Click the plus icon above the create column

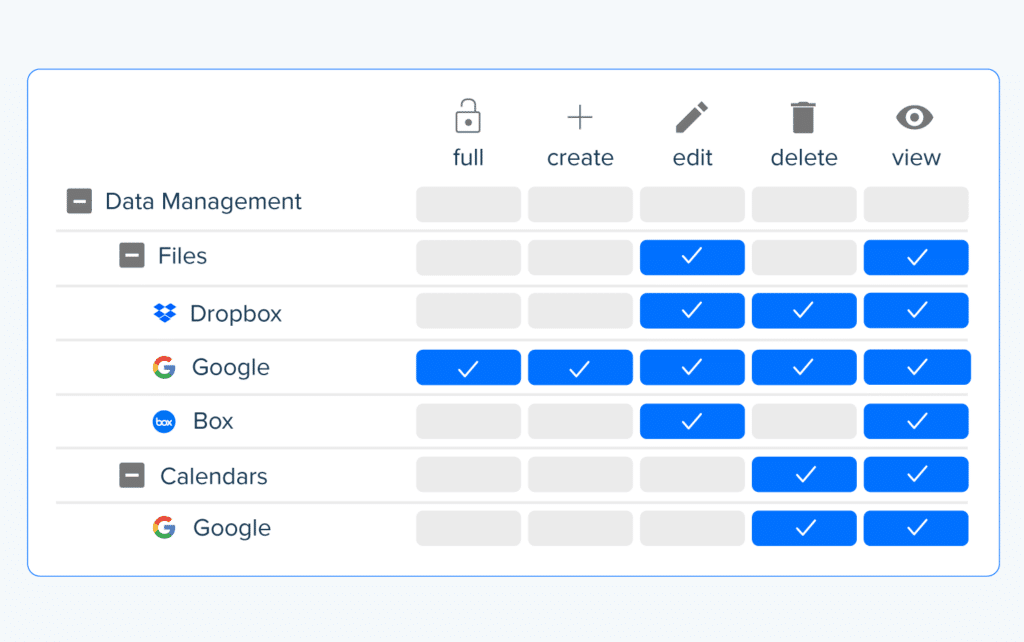(x=580, y=116)
